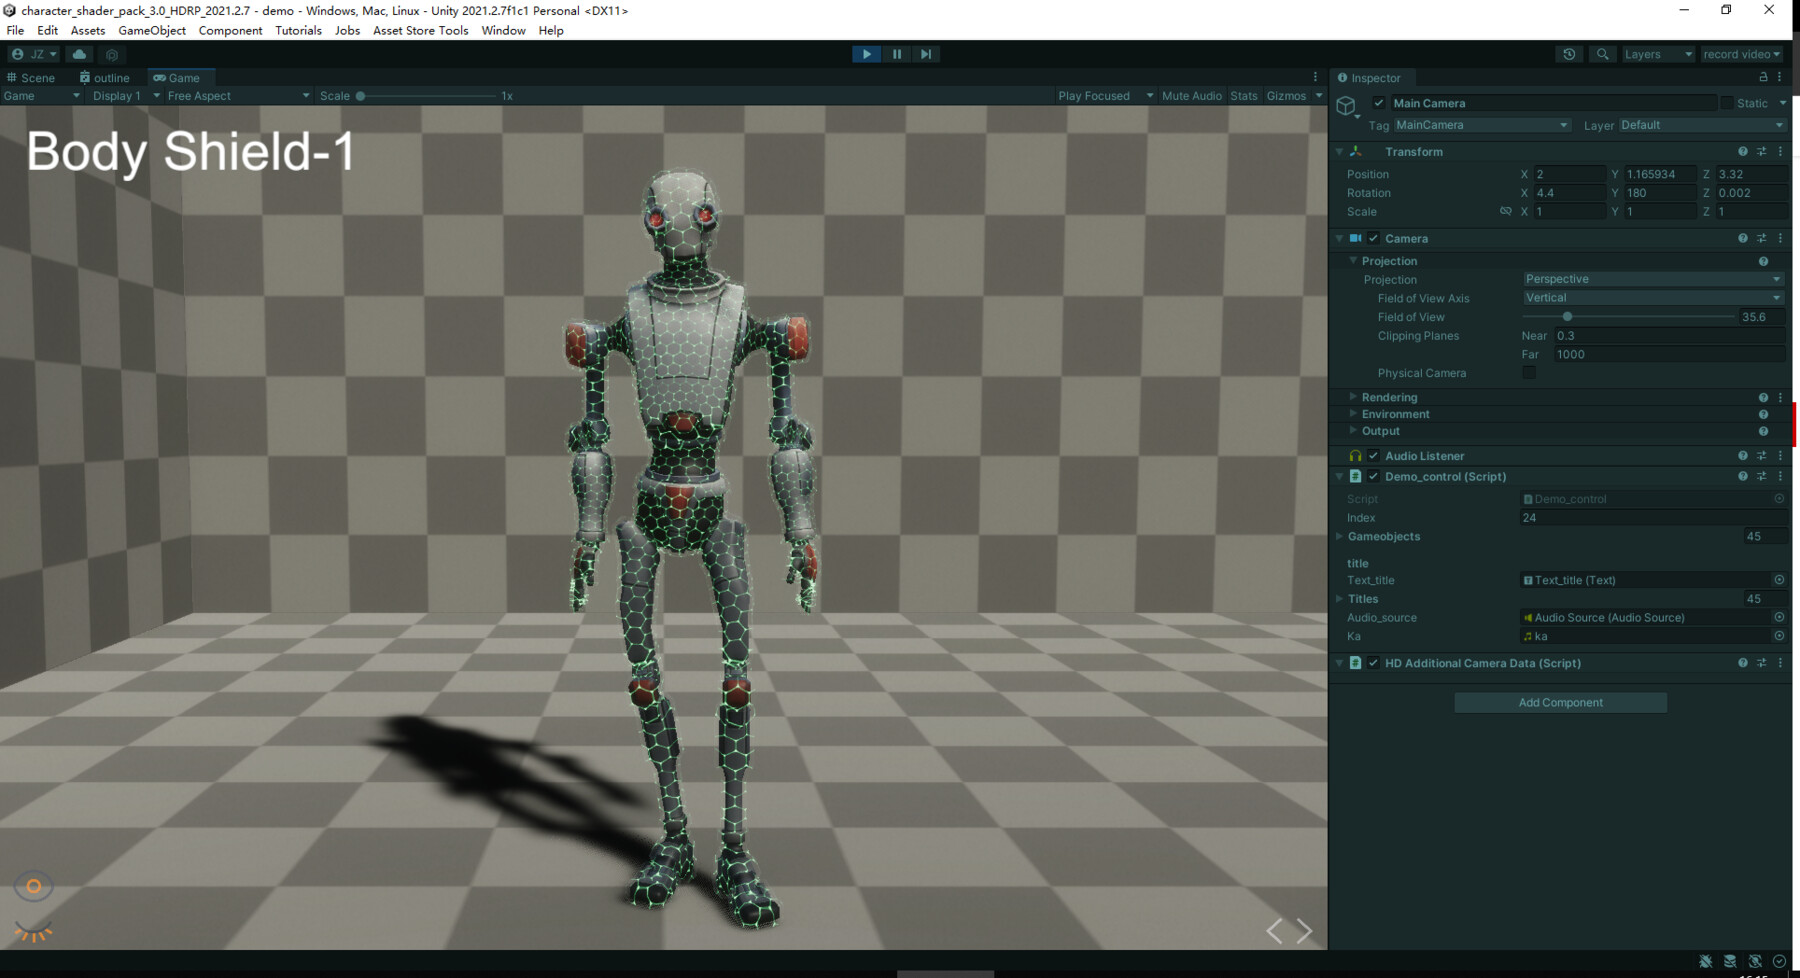Enable the Physical Camera checkbox
Viewport: 1800px width, 978px height.
tap(1529, 372)
